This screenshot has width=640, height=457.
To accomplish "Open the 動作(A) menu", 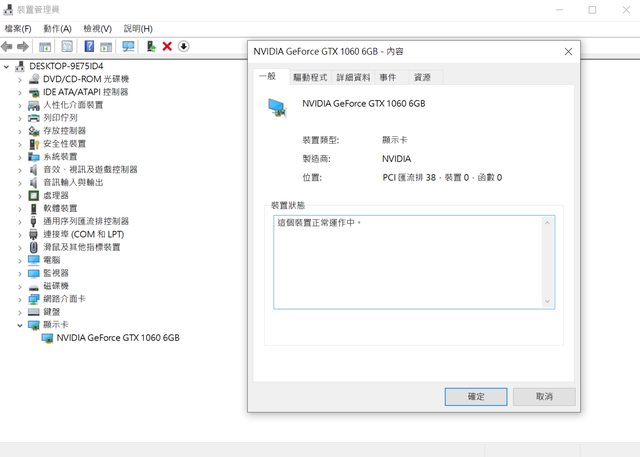I will coord(58,29).
